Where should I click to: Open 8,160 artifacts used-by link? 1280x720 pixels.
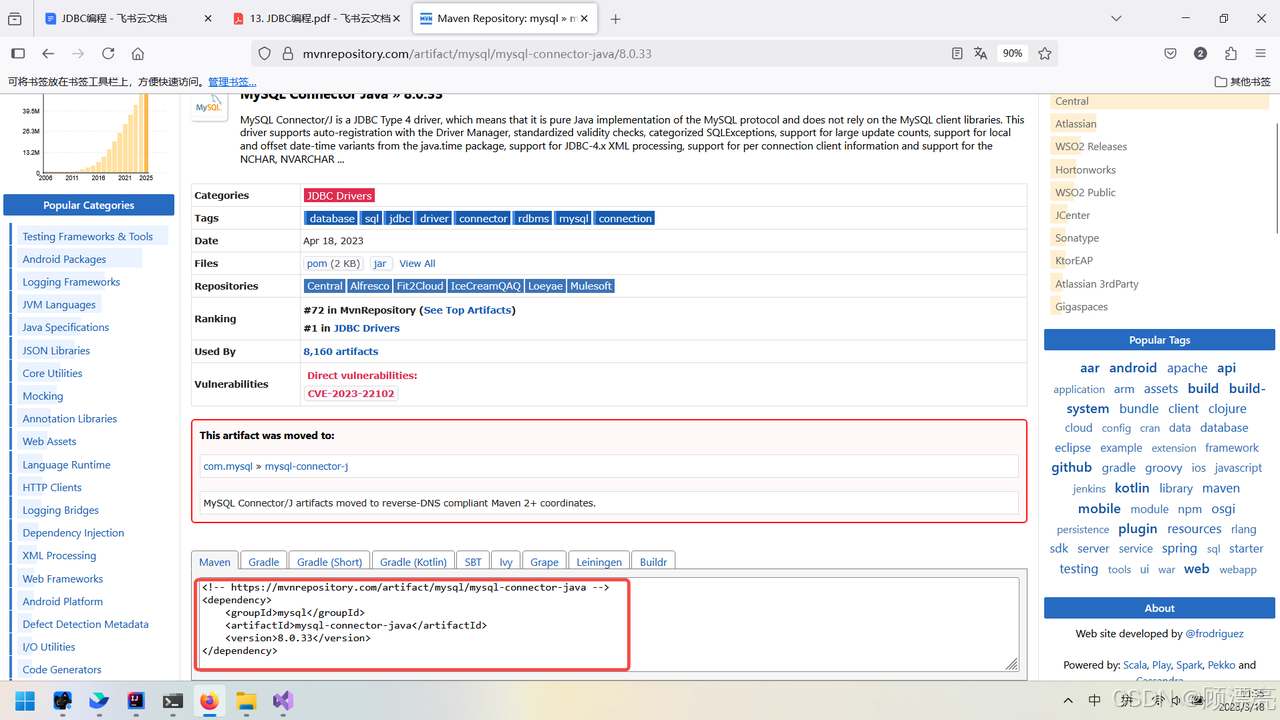click(x=341, y=352)
